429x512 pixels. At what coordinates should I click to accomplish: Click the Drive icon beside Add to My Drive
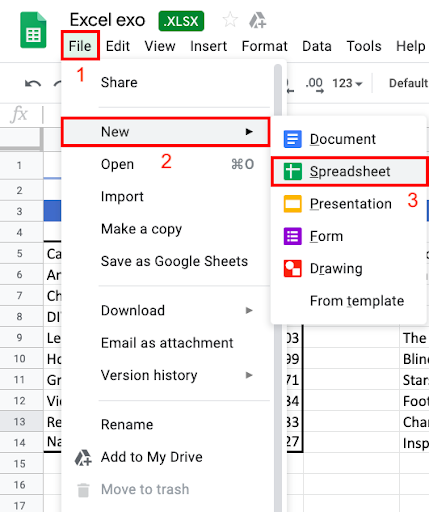[83, 457]
